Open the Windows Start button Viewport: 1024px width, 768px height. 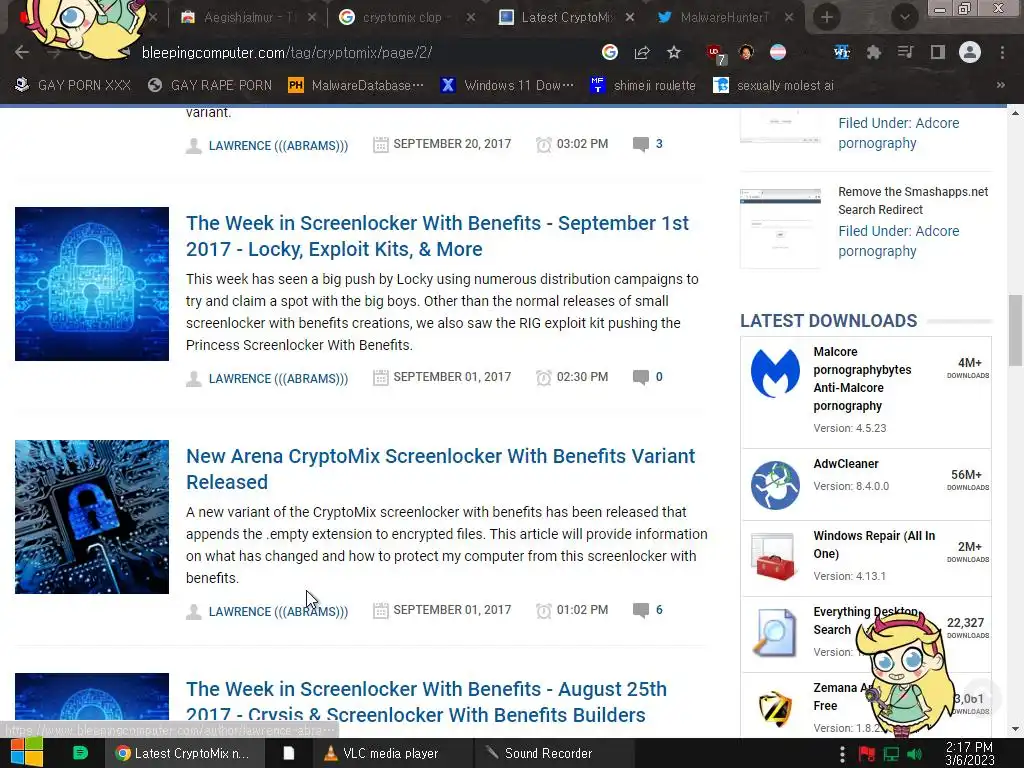[26, 753]
